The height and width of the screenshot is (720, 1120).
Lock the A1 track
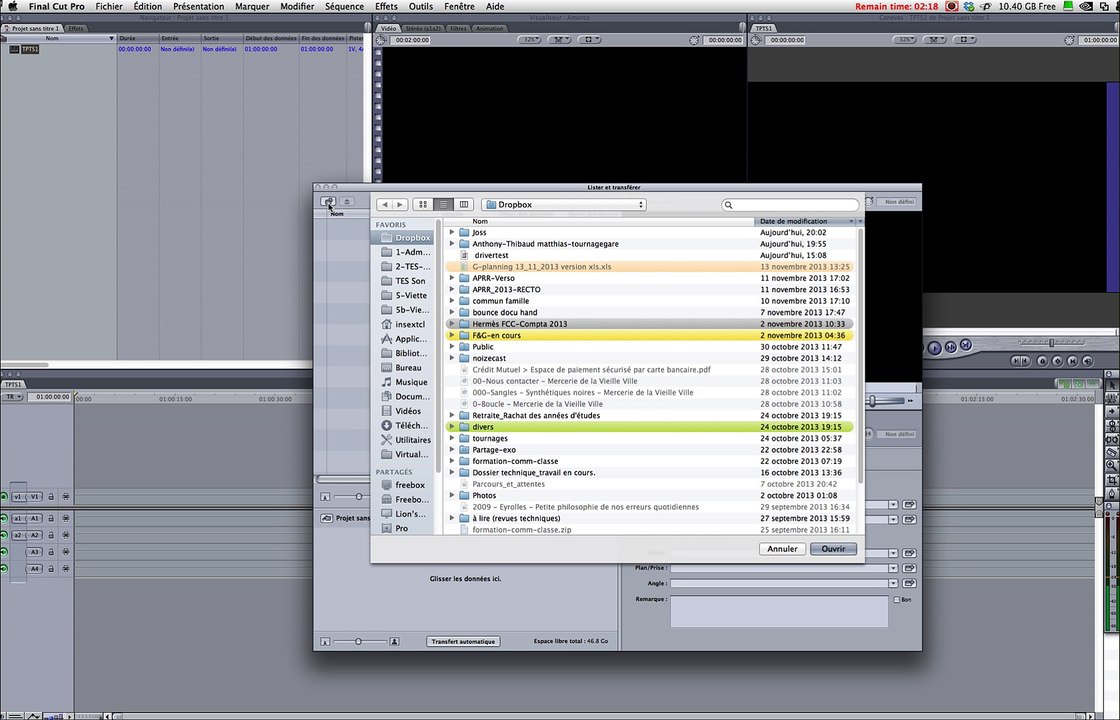(51, 519)
